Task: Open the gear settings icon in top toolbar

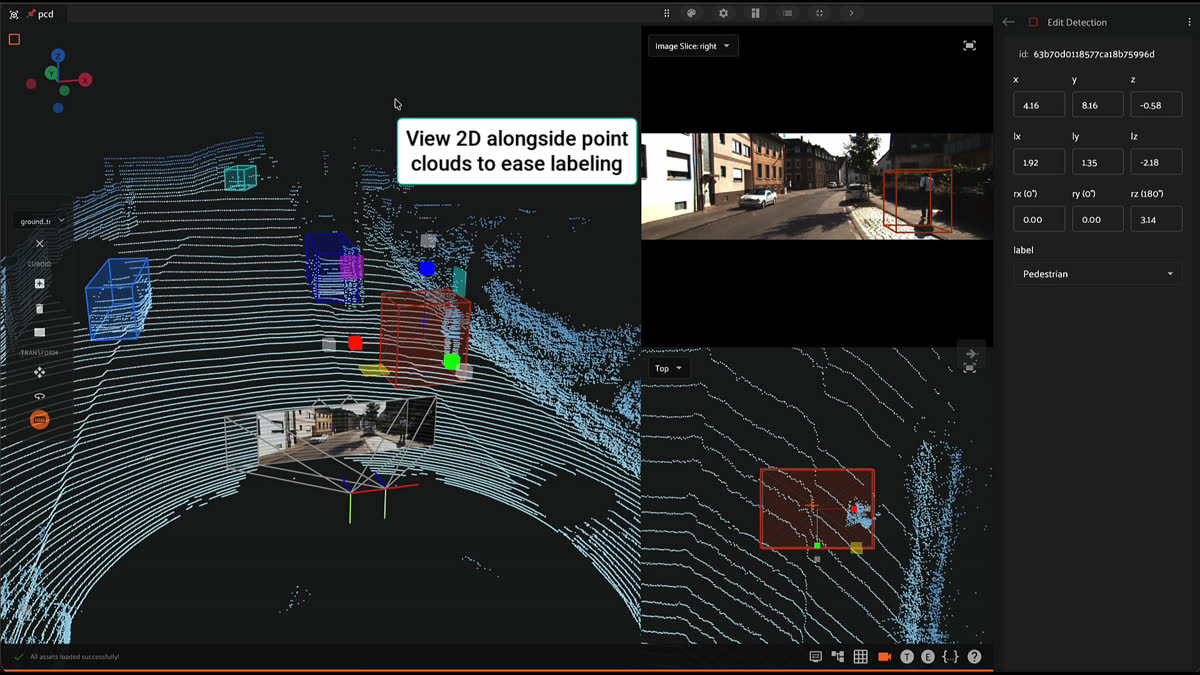Action: pos(723,13)
